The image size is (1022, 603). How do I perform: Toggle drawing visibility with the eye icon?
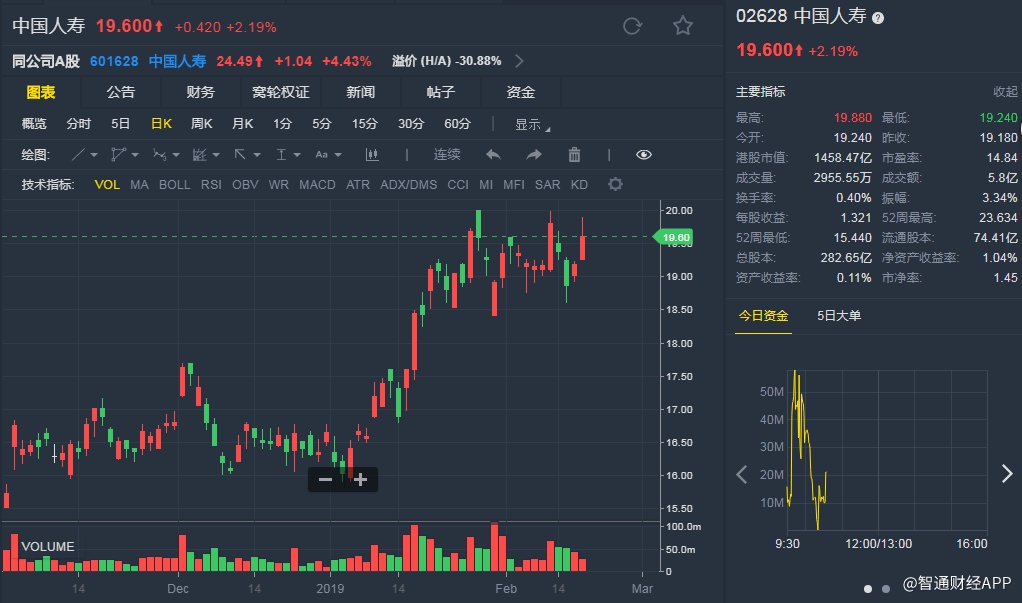643,154
